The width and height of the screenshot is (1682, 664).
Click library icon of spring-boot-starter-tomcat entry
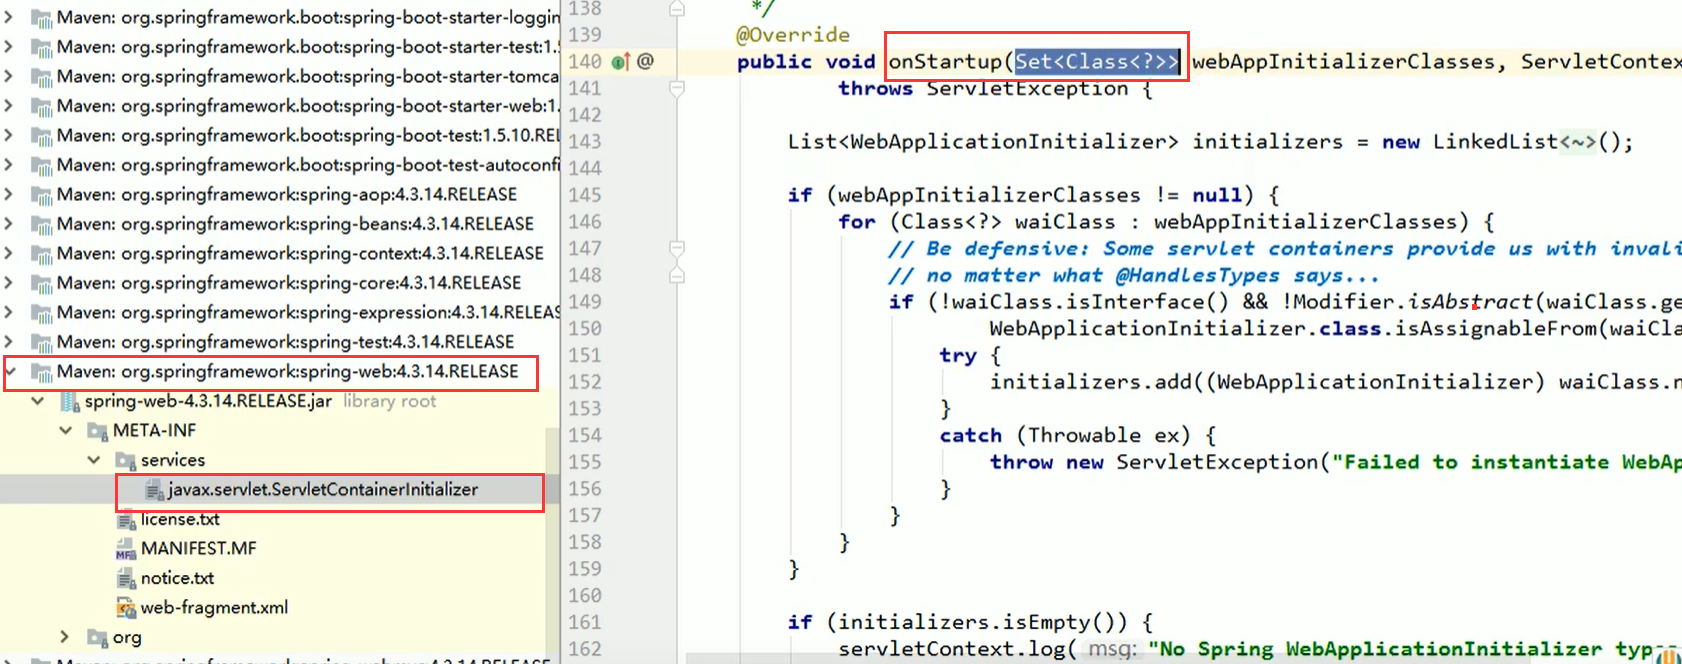42,77
